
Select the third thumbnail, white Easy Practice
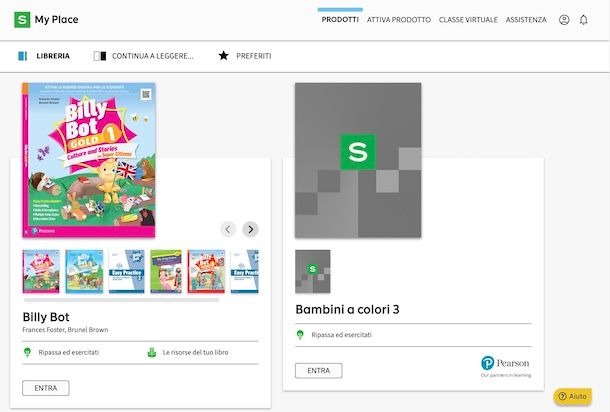coord(126,271)
